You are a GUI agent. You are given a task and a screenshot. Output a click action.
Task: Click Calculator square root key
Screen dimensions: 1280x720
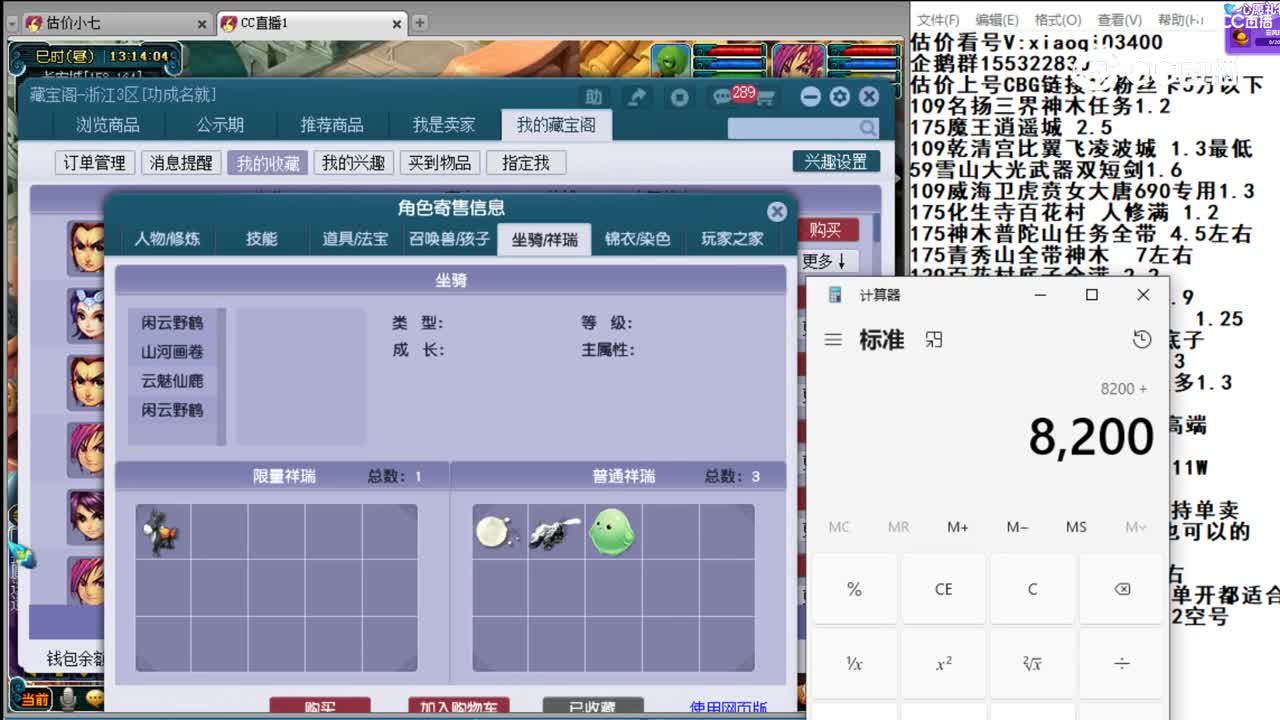(x=1033, y=663)
